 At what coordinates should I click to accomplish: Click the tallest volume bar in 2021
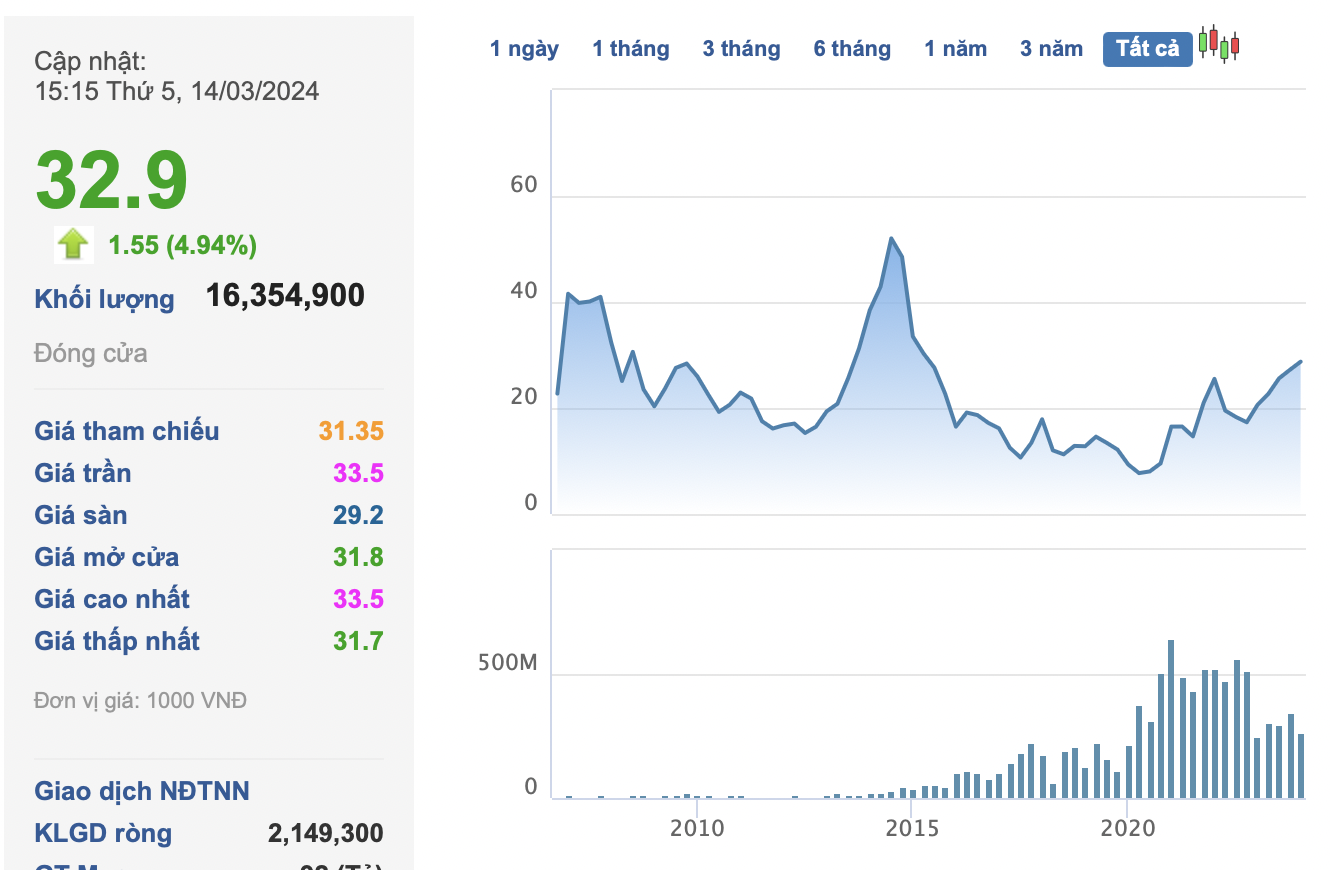pyautogui.click(x=1171, y=719)
